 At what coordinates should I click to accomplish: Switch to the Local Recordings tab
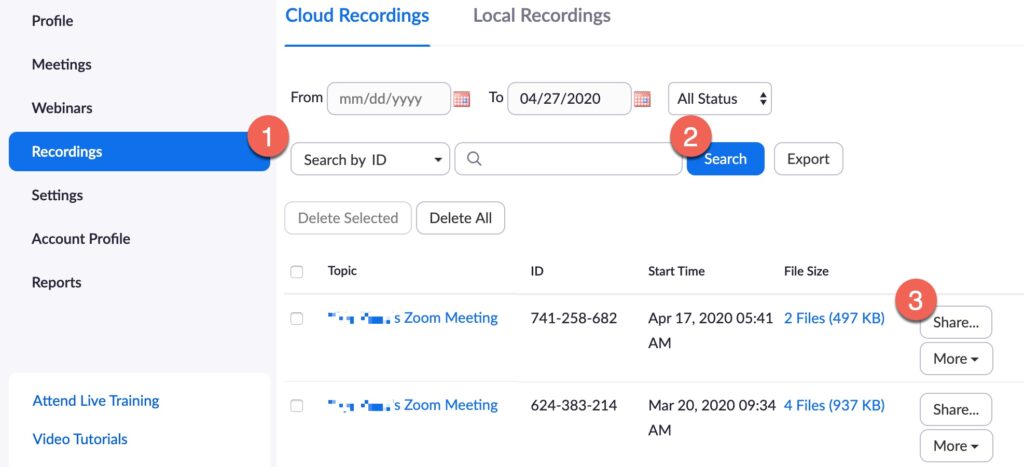pos(542,16)
